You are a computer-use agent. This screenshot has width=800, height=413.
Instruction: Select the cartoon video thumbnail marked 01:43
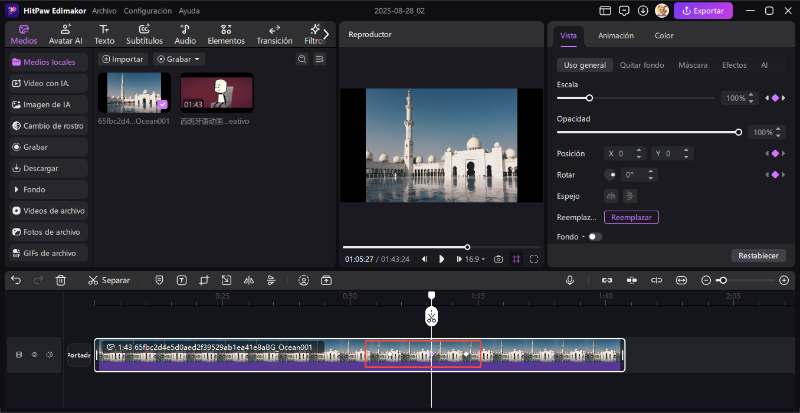(216, 92)
